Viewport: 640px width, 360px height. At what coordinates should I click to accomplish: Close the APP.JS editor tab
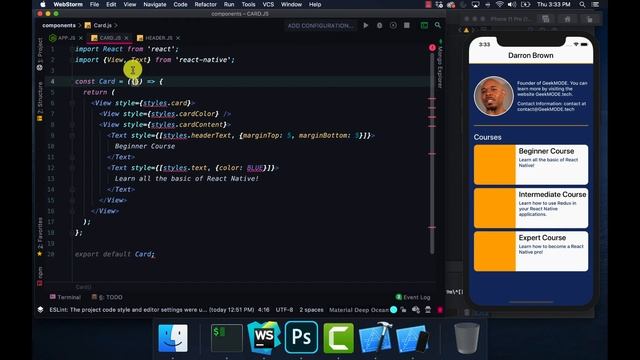tap(81, 38)
